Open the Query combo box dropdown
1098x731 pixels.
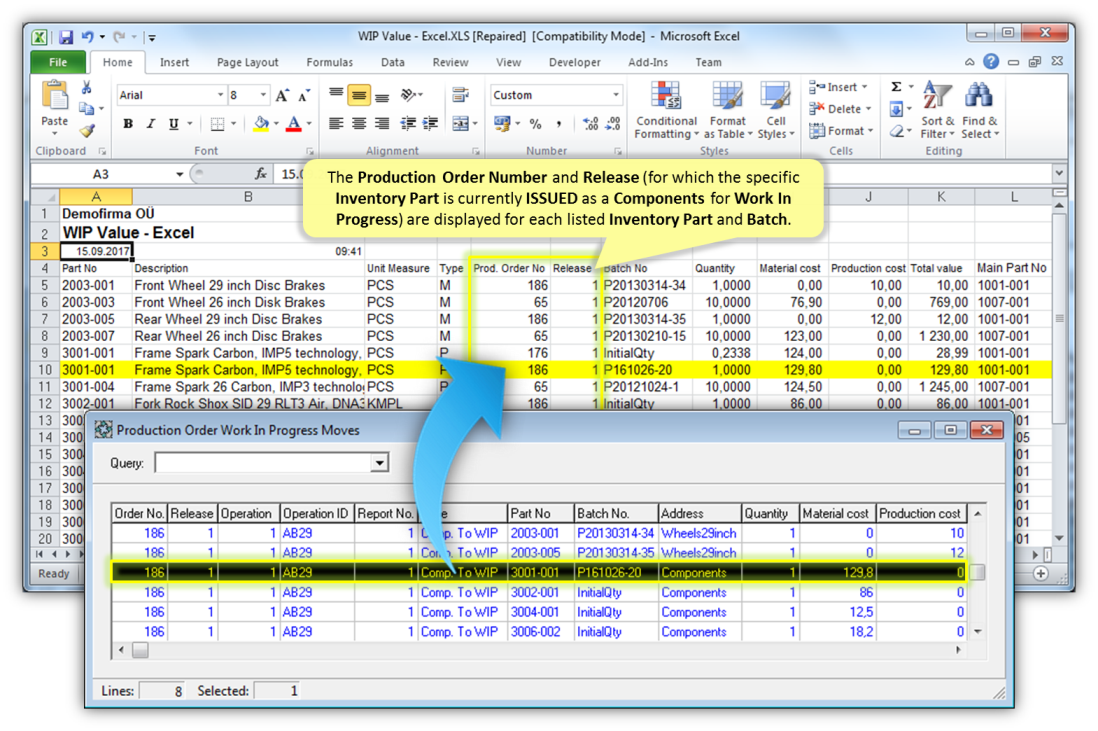click(380, 463)
